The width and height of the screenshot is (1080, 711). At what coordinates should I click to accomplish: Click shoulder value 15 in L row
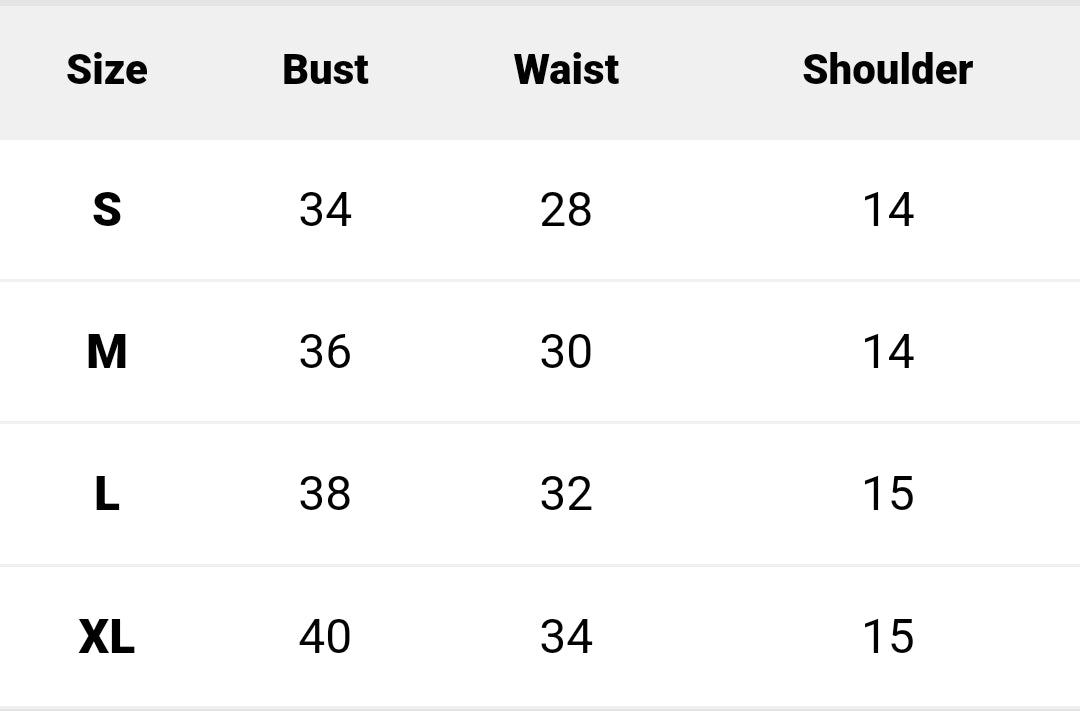[x=888, y=494]
